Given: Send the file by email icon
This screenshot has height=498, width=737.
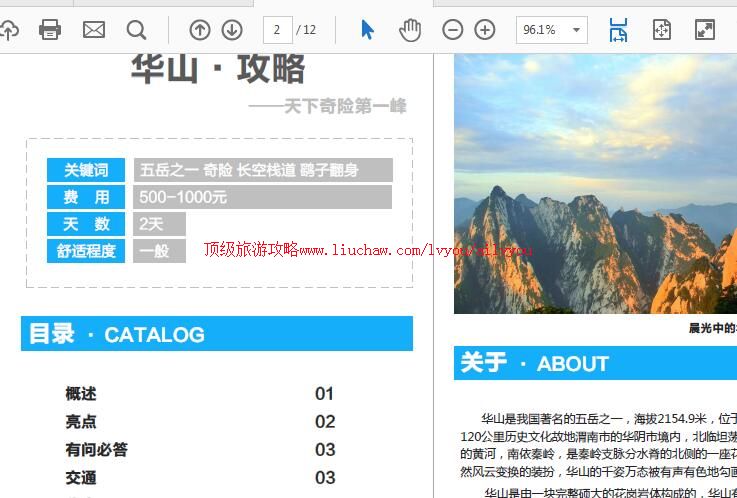Looking at the screenshot, I should point(94,30).
